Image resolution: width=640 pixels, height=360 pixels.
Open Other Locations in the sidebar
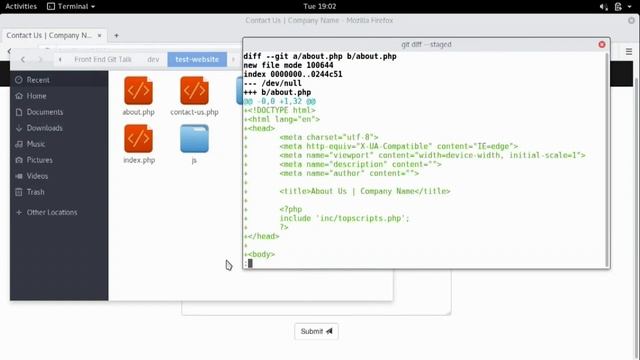59,212
